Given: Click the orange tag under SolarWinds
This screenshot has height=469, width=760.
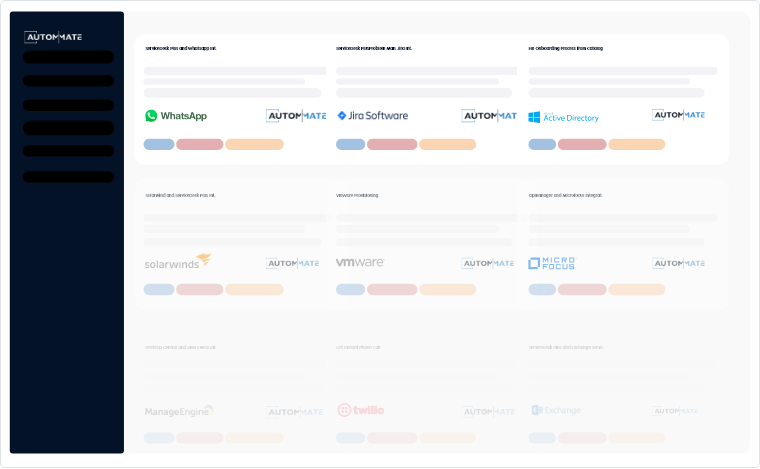Looking at the screenshot, I should coord(254,290).
